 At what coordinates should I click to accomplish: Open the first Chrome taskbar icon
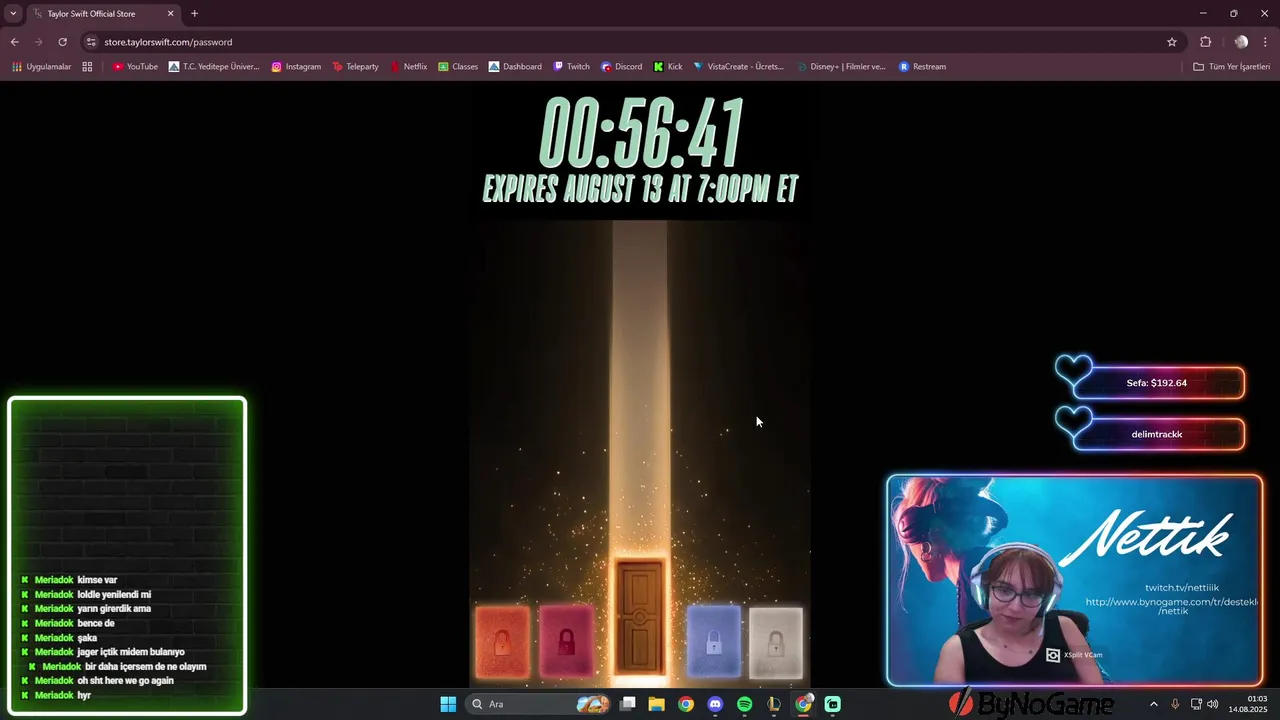[686, 704]
